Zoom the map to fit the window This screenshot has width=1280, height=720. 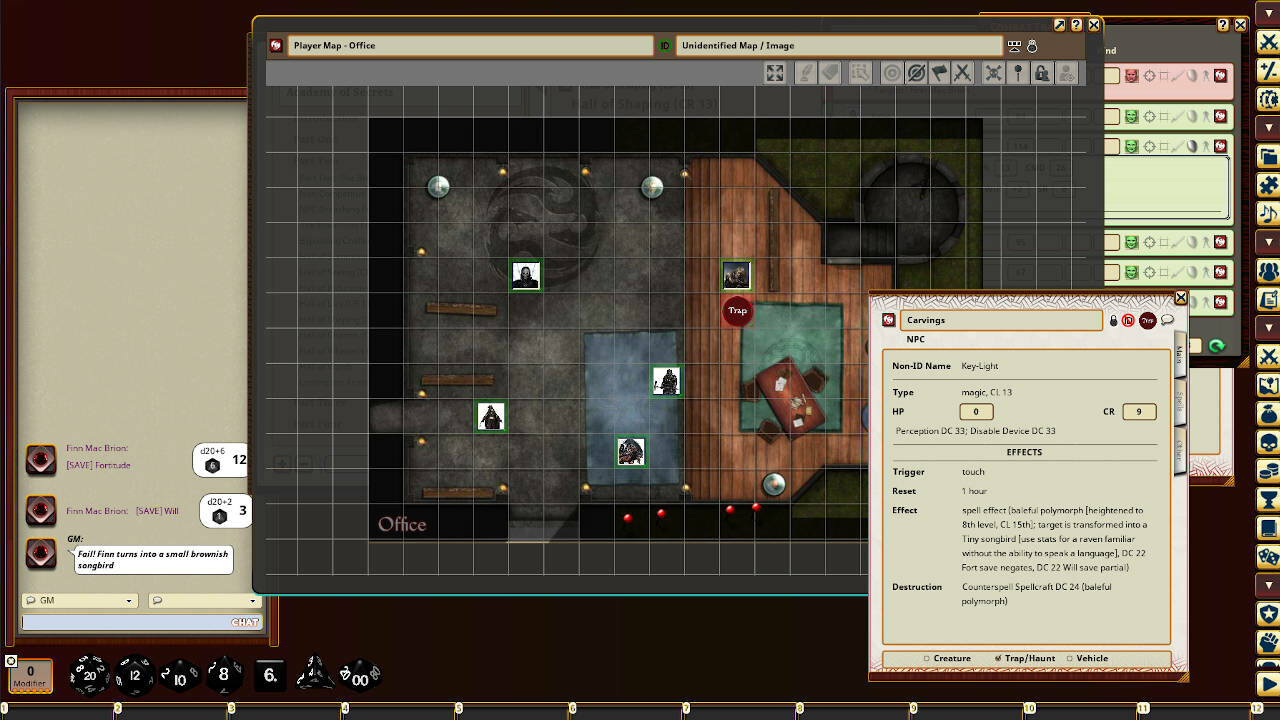point(774,73)
